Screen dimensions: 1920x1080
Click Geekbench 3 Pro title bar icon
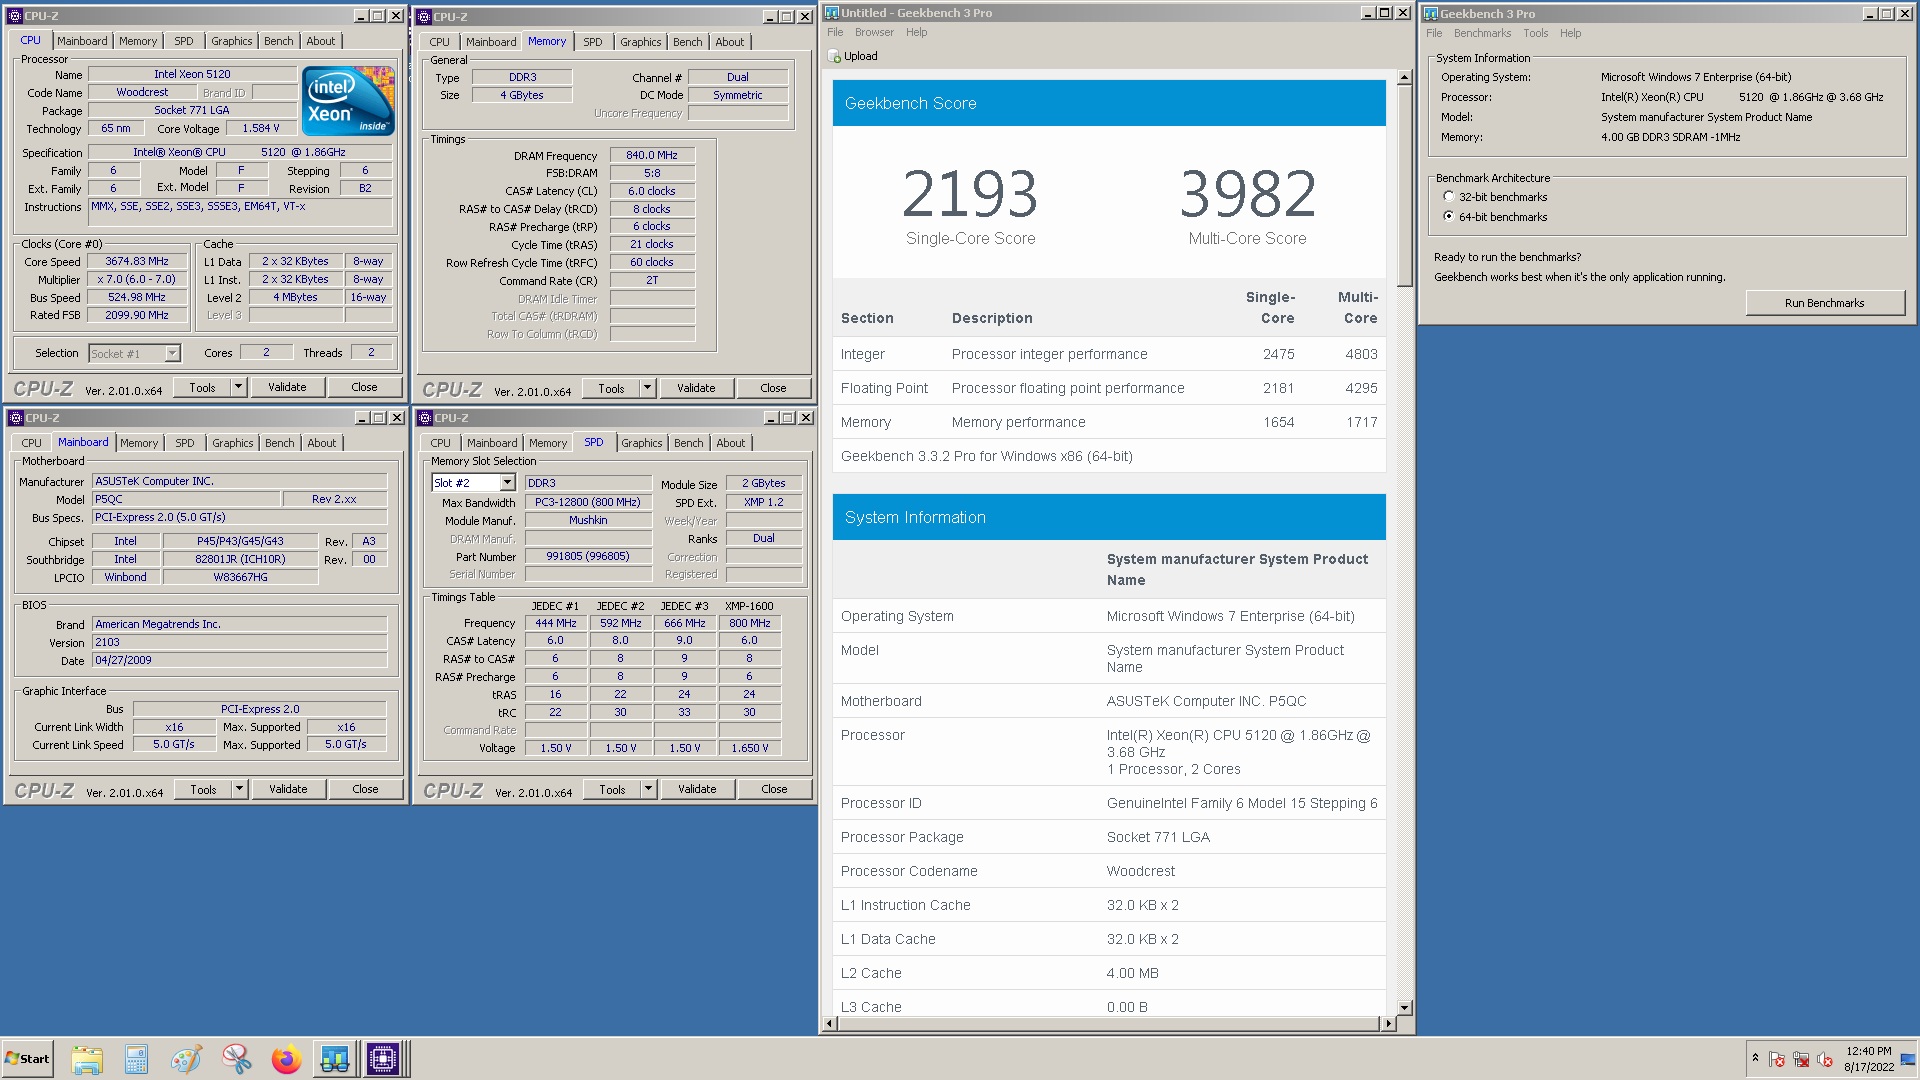1431,14
